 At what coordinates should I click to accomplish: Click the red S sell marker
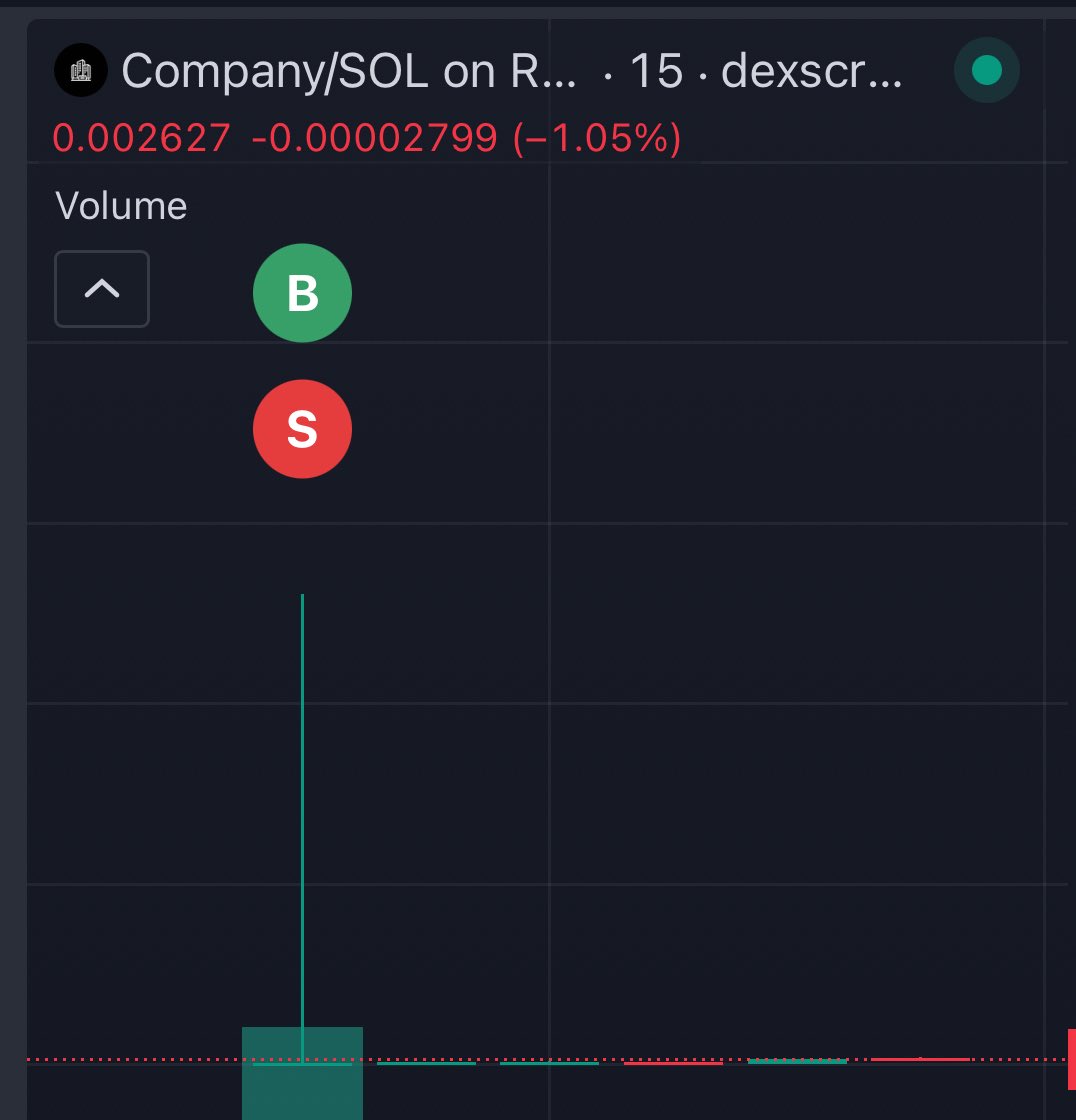coord(302,429)
